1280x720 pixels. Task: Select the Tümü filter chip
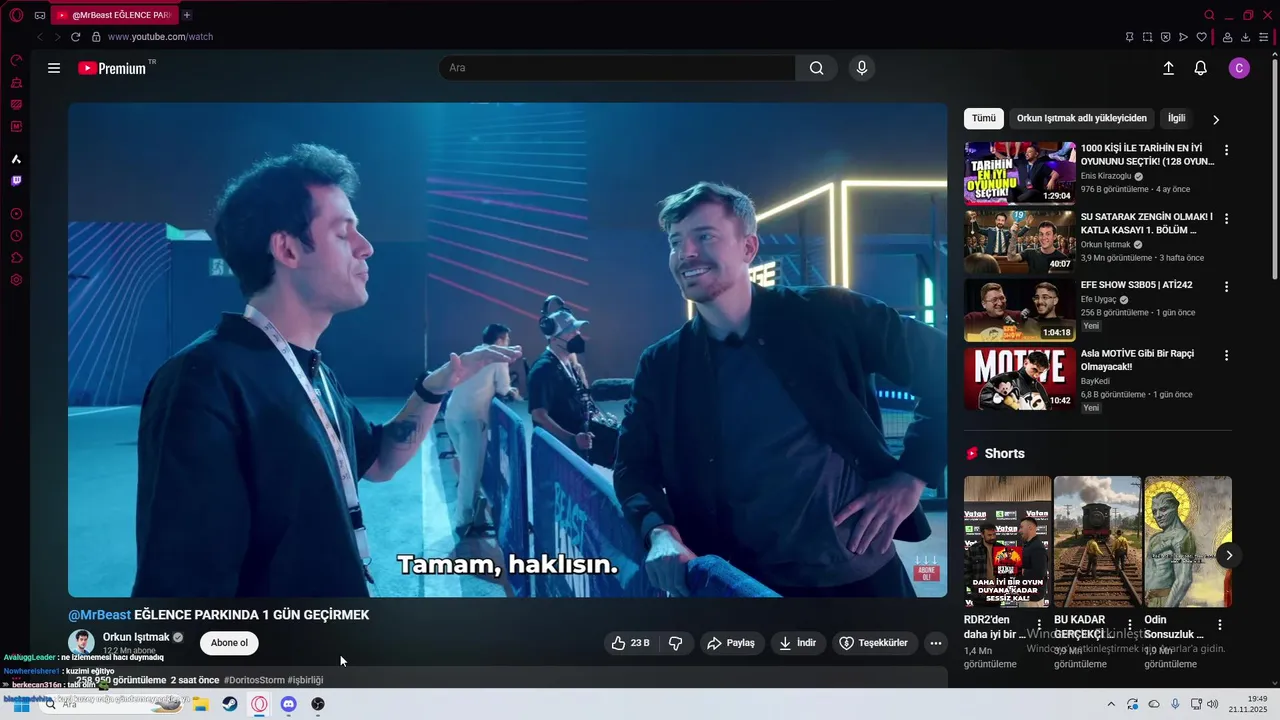(x=984, y=118)
